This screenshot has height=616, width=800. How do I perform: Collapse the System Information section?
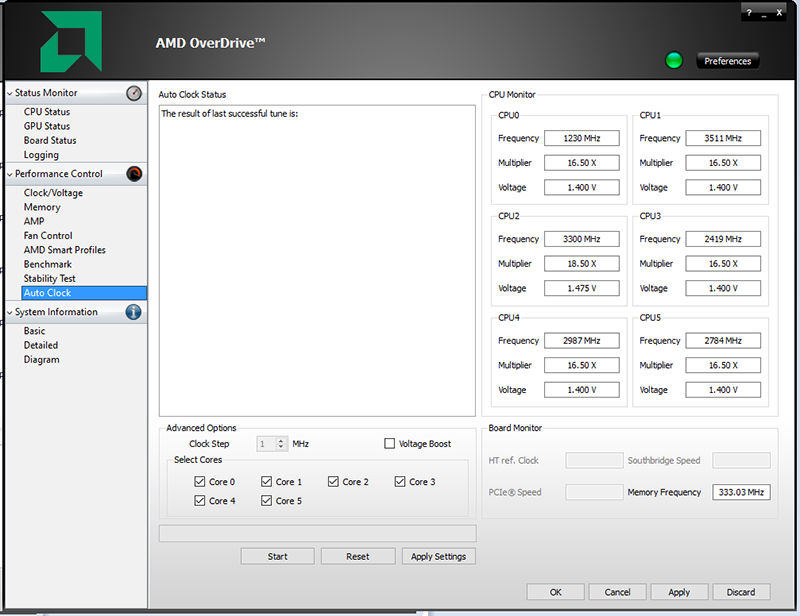click(x=10, y=312)
